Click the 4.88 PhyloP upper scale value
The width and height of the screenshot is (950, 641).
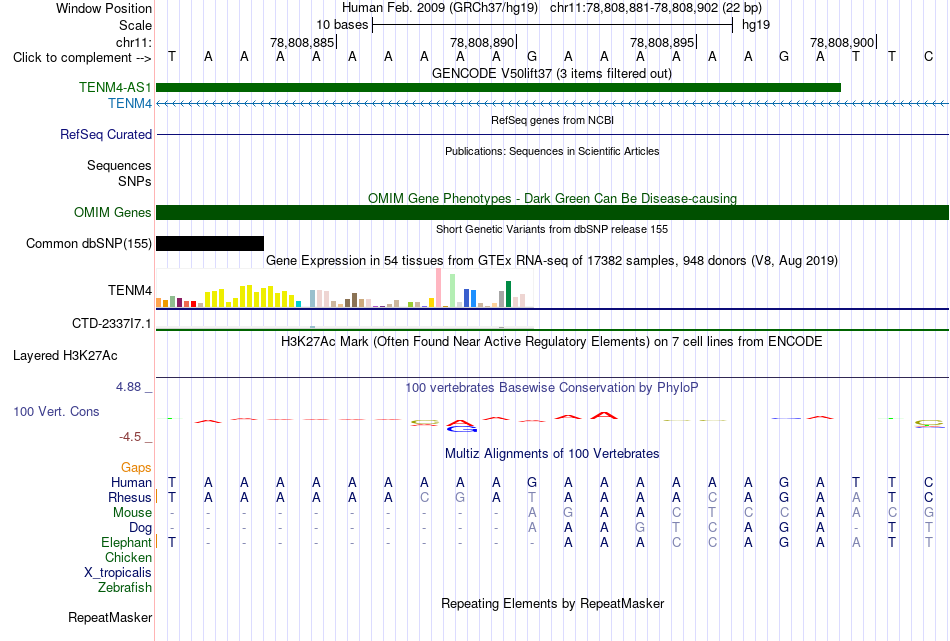click(129, 387)
